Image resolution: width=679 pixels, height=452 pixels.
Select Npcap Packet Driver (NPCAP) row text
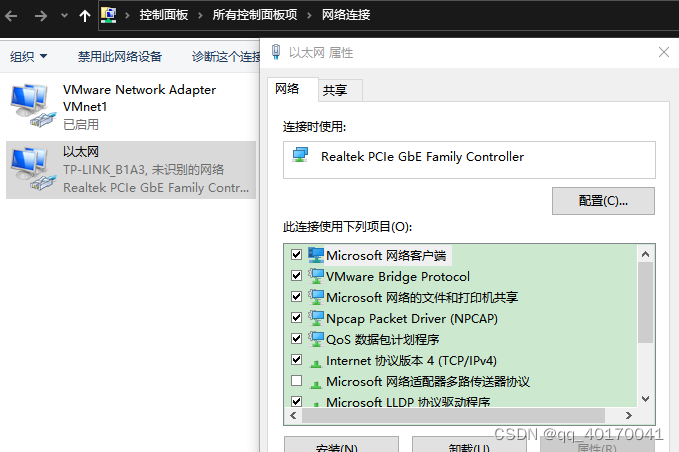click(412, 319)
